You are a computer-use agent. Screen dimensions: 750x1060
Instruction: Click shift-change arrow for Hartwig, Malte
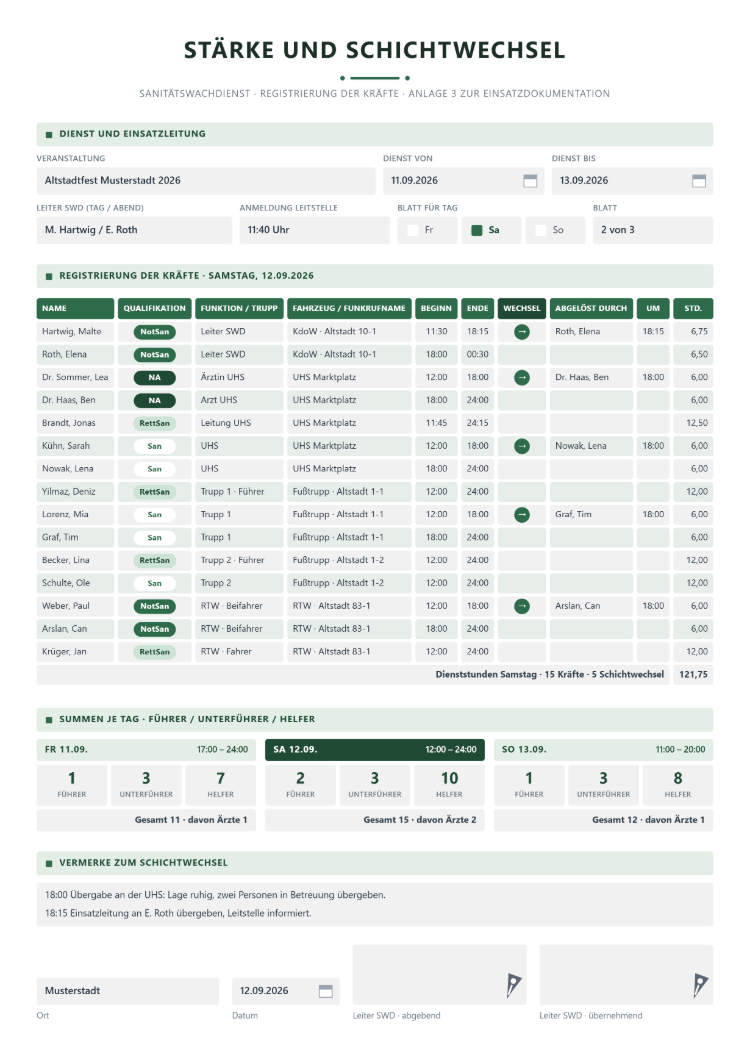(522, 332)
